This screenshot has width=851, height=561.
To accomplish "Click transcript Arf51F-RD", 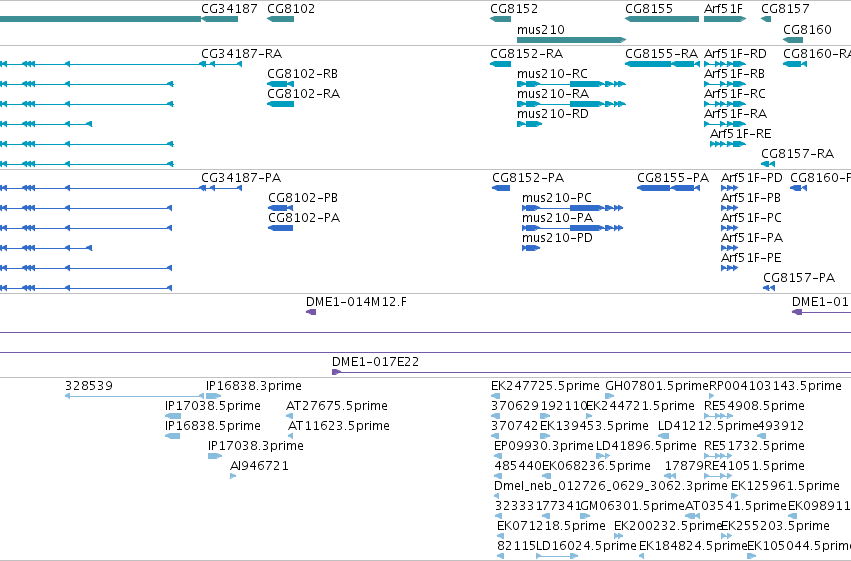I will (x=735, y=54).
